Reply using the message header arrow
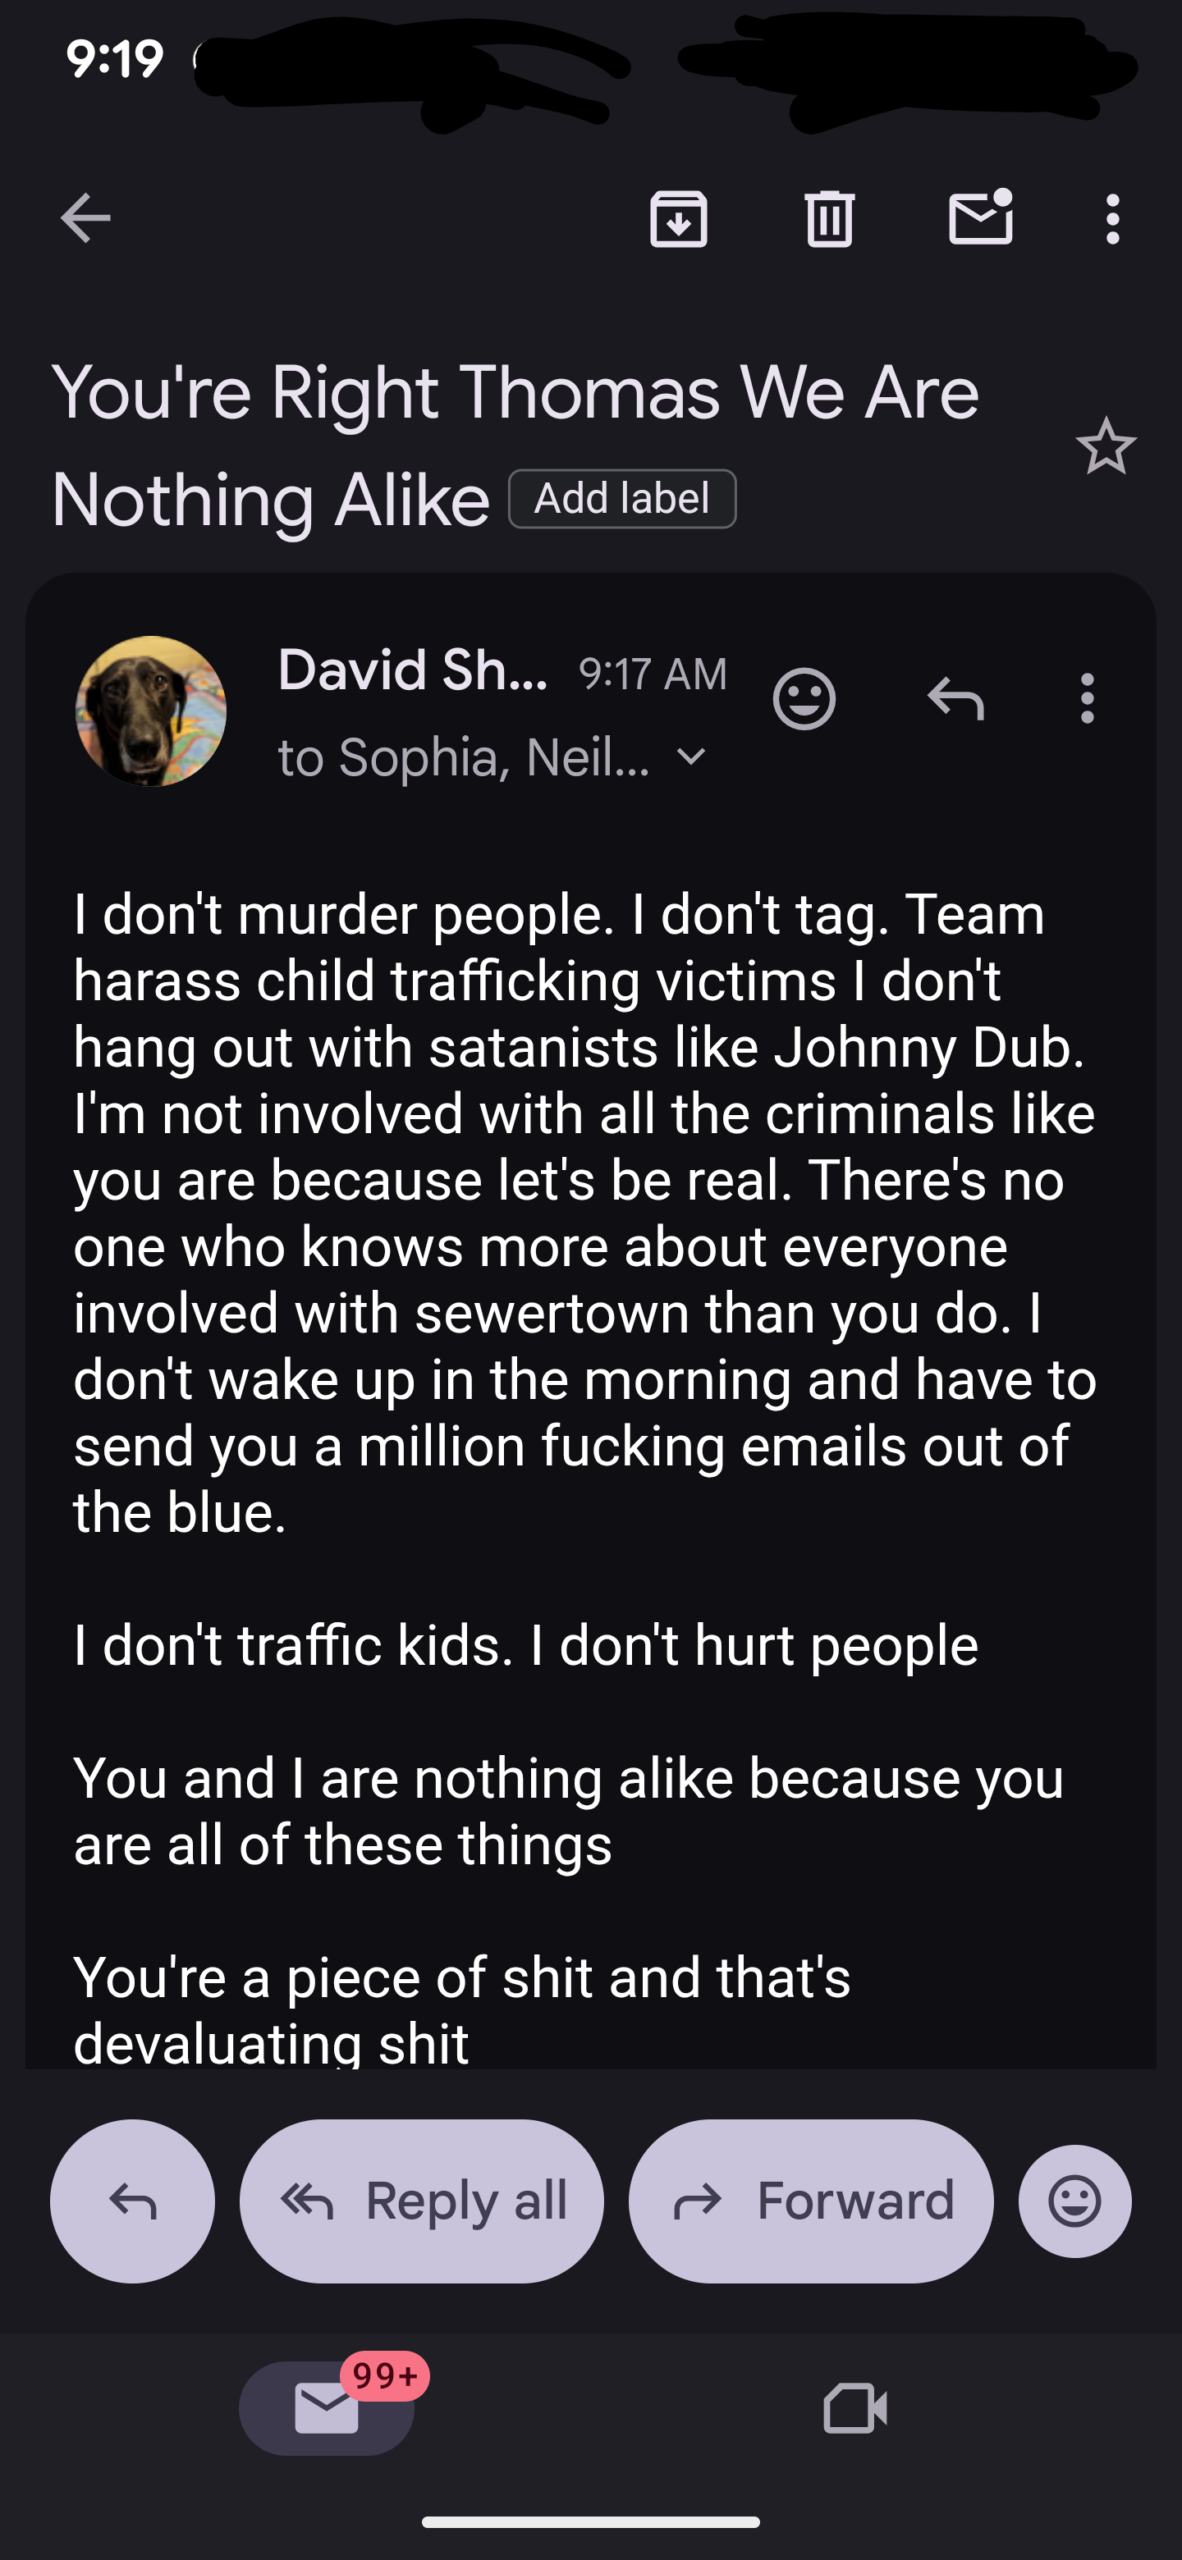The image size is (1182, 2560). [956, 698]
